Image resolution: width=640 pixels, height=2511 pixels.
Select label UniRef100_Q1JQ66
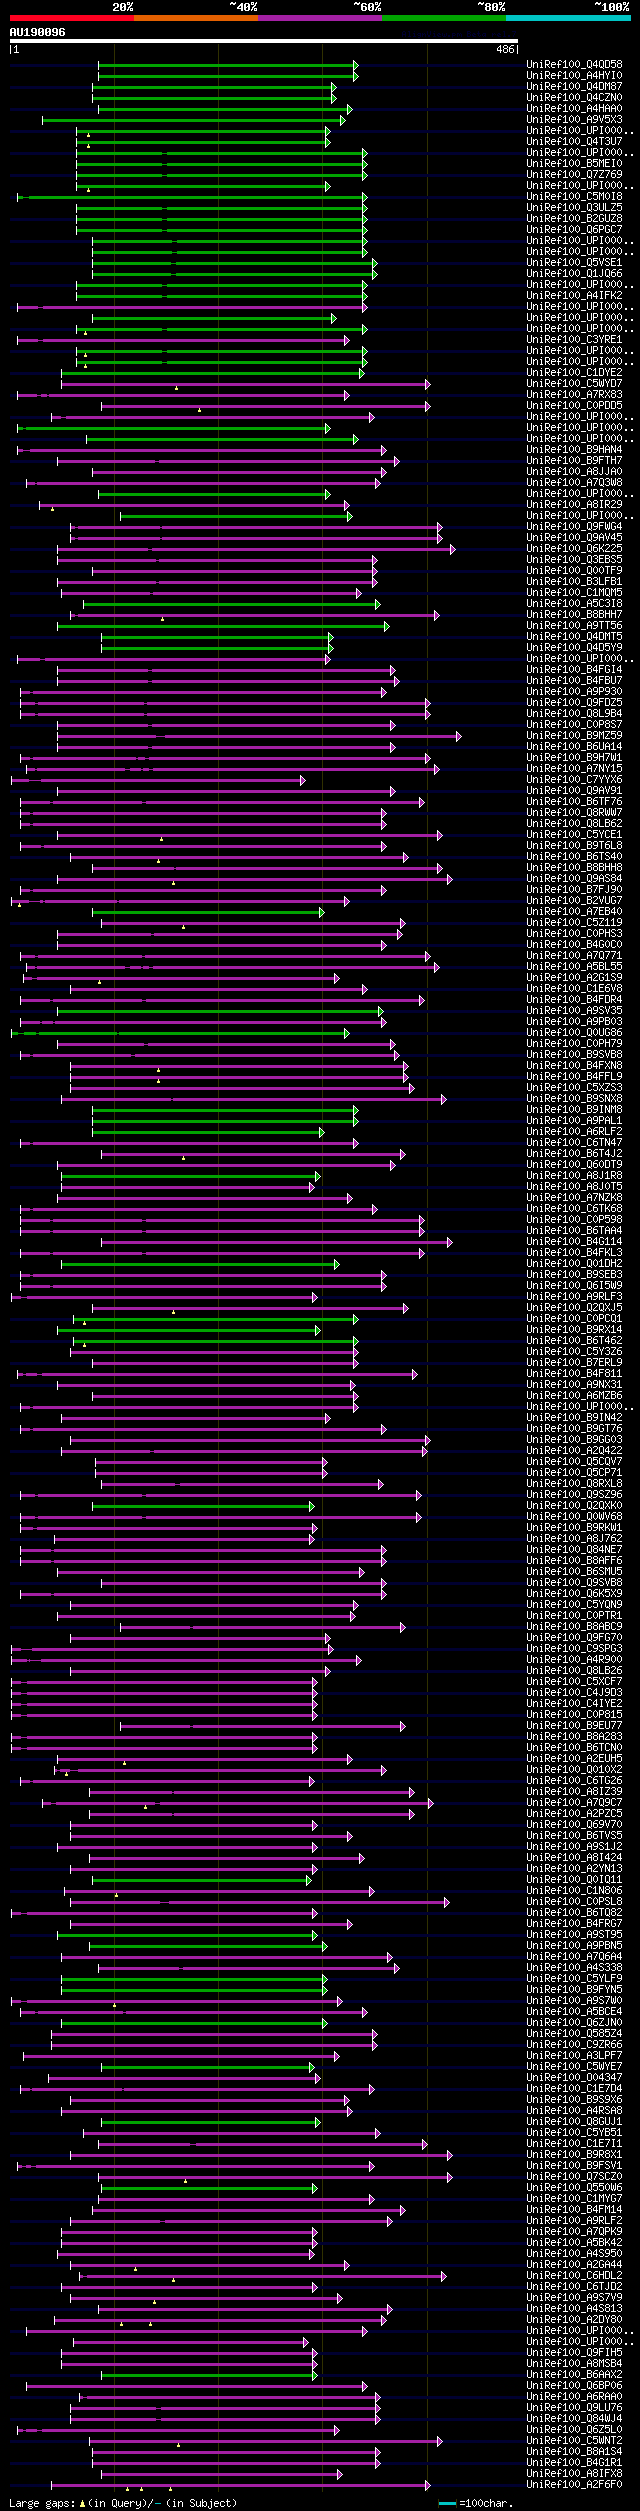tap(574, 274)
